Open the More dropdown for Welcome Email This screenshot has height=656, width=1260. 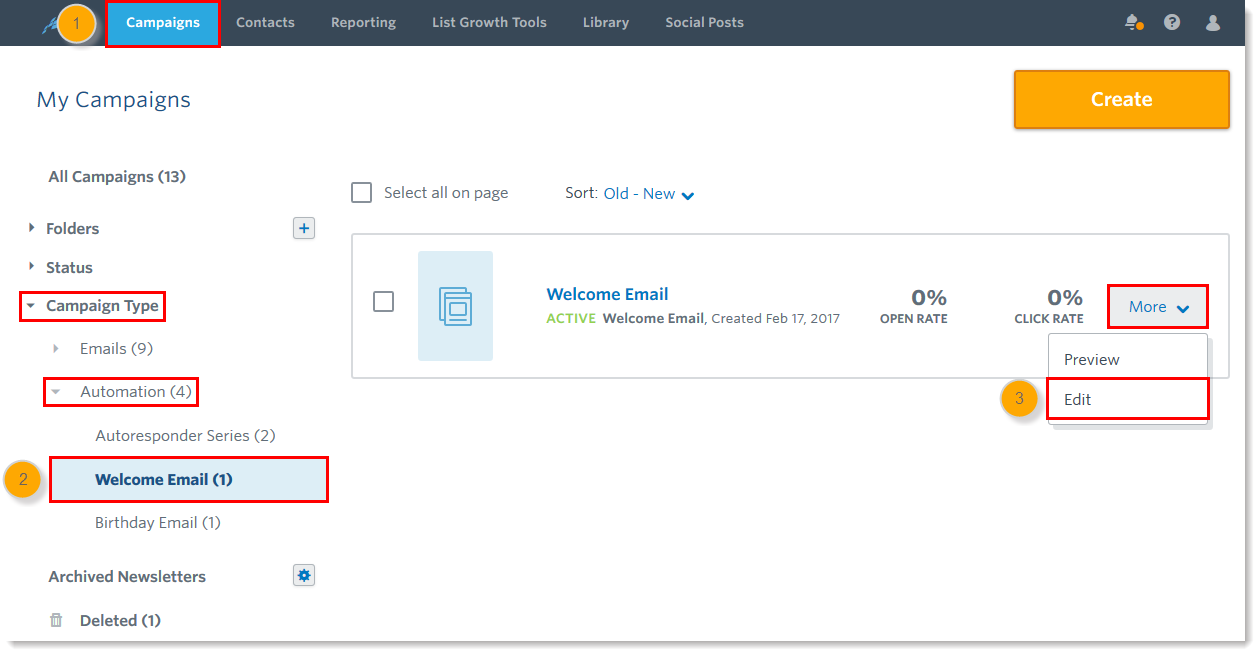point(1158,307)
